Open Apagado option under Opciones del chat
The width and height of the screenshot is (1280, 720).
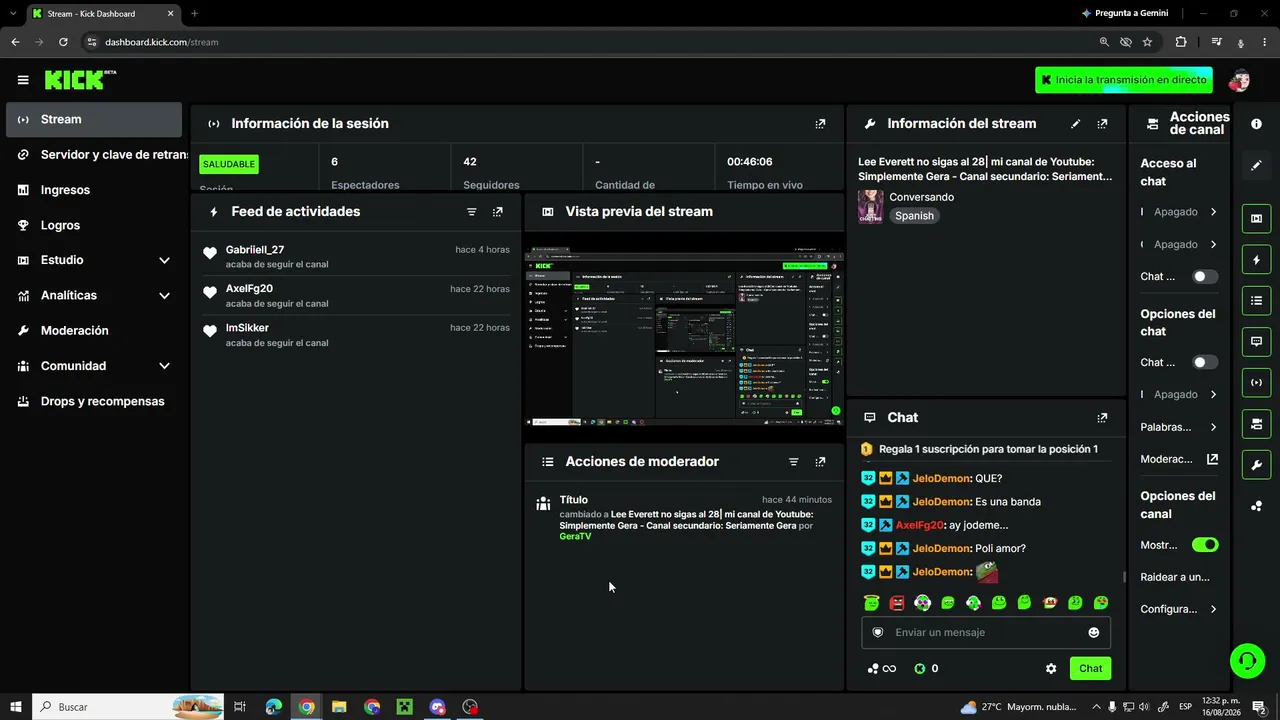(x=1180, y=395)
